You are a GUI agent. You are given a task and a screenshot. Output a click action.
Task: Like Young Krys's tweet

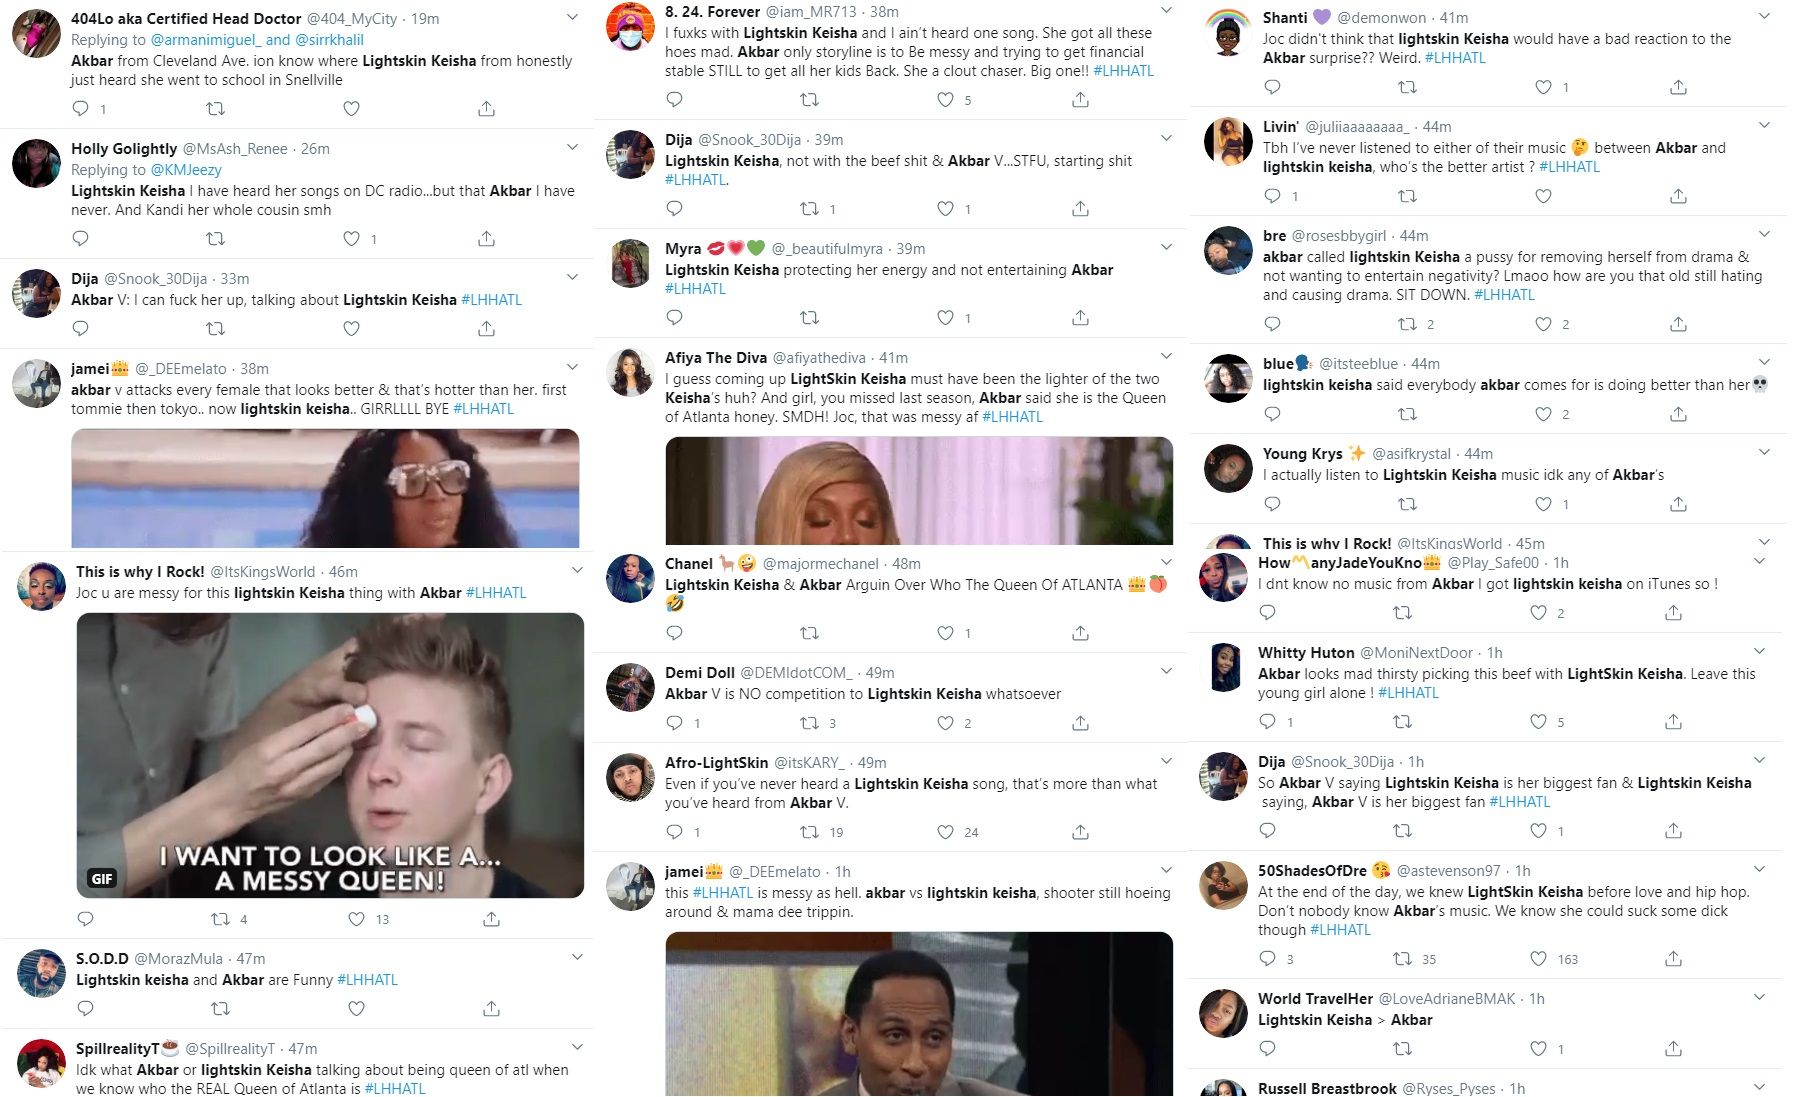1543,504
